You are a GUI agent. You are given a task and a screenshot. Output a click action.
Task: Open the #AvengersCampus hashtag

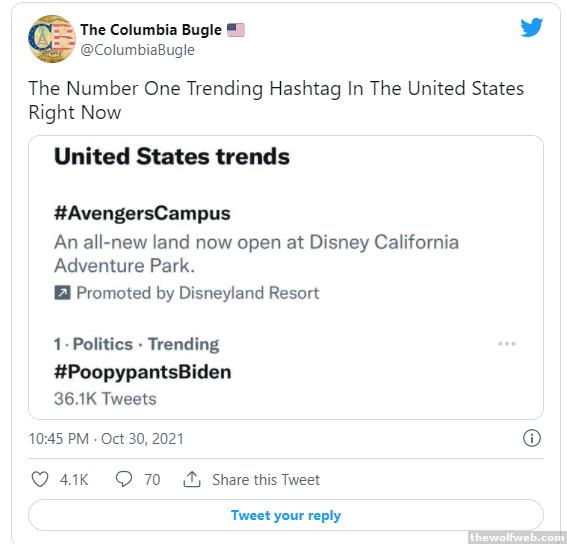(142, 213)
